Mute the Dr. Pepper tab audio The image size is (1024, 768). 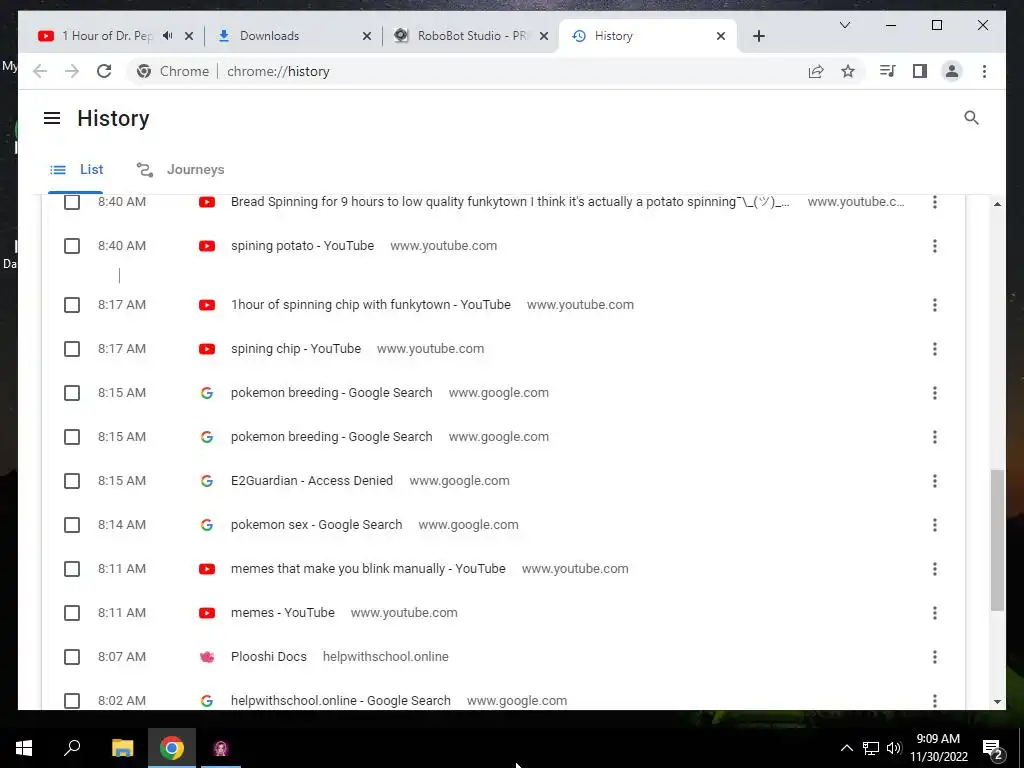[168, 36]
